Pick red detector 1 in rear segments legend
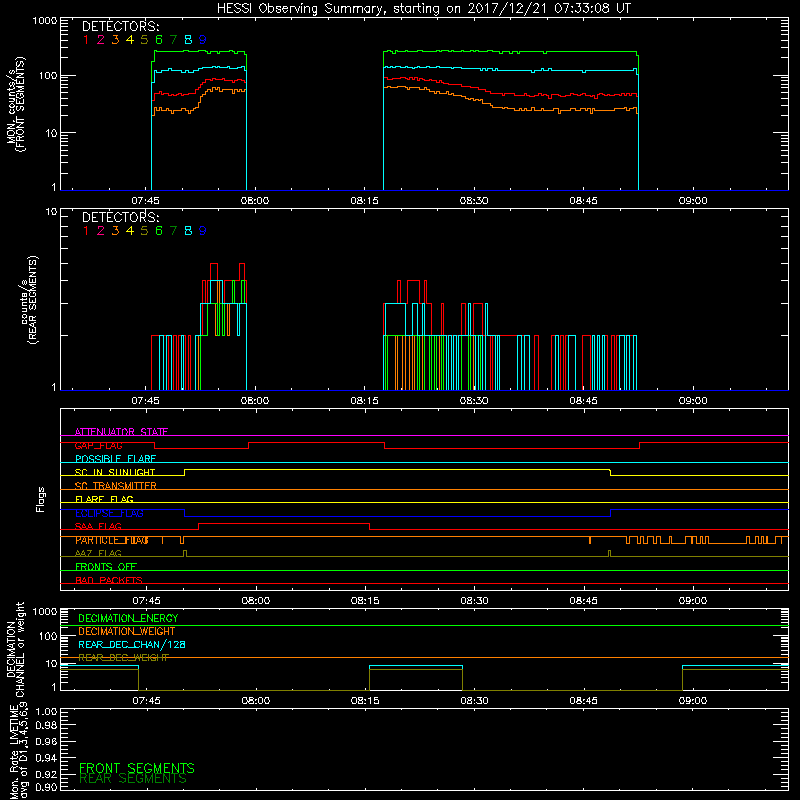Viewport: 800px width, 800px height. coord(86,231)
